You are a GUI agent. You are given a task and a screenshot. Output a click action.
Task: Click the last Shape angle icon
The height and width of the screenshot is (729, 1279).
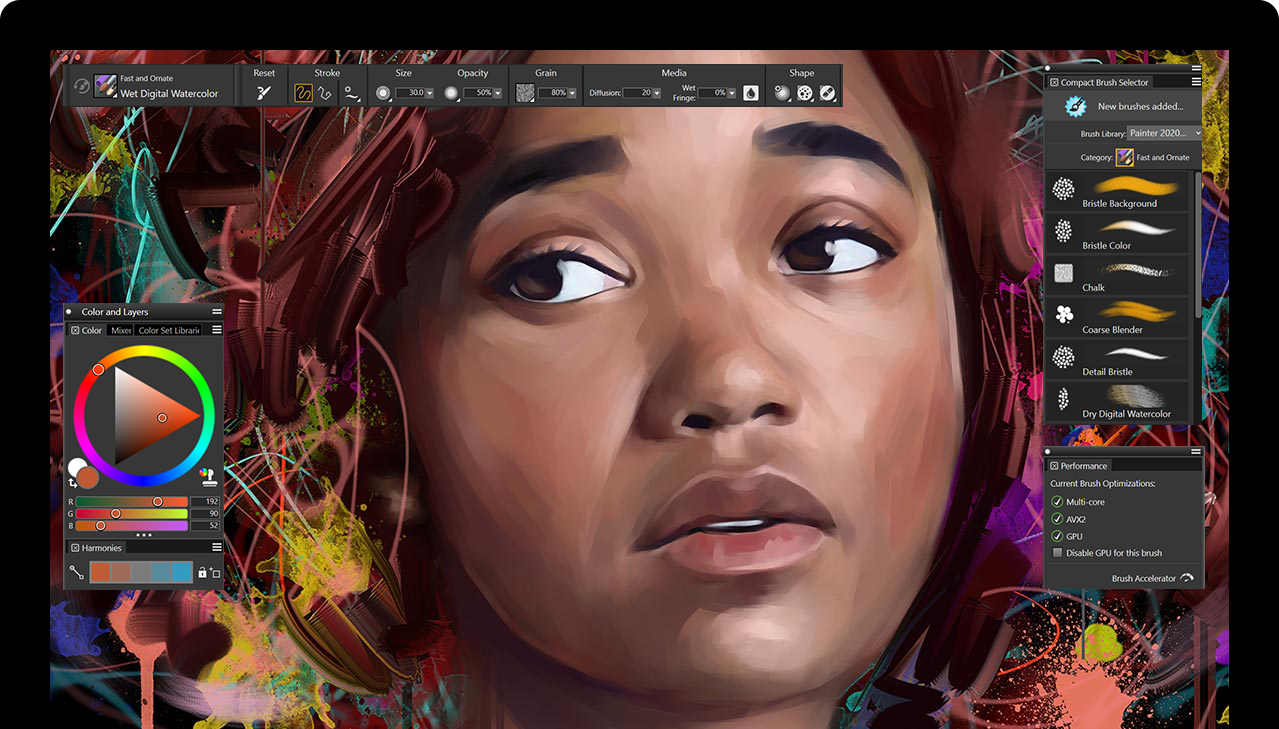tap(827, 93)
